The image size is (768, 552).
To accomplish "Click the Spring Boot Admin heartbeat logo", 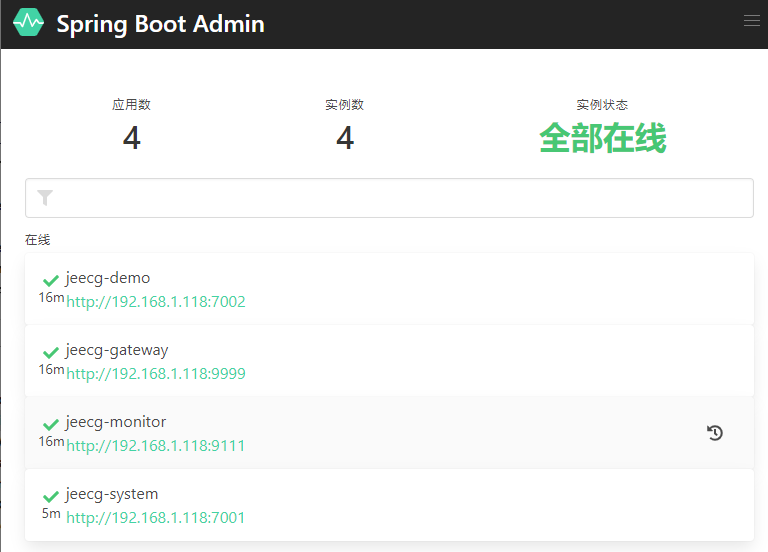I will (x=29, y=22).
